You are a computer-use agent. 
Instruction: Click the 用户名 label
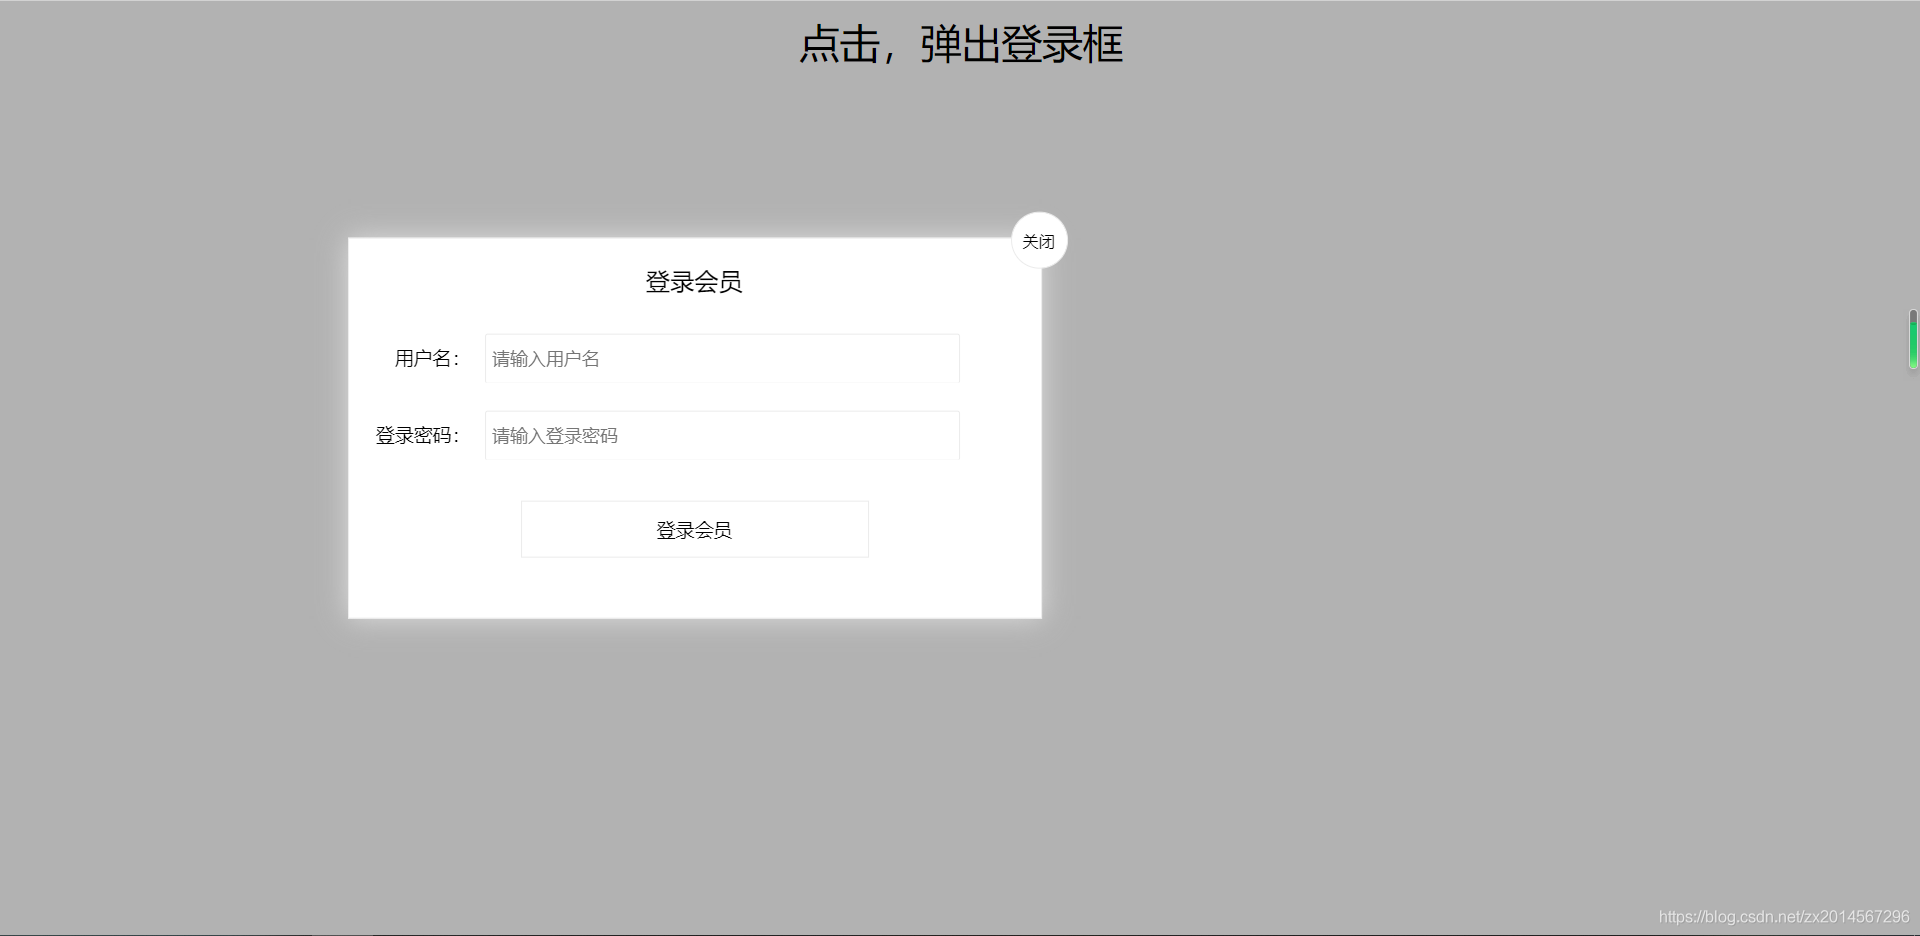pyautogui.click(x=427, y=358)
